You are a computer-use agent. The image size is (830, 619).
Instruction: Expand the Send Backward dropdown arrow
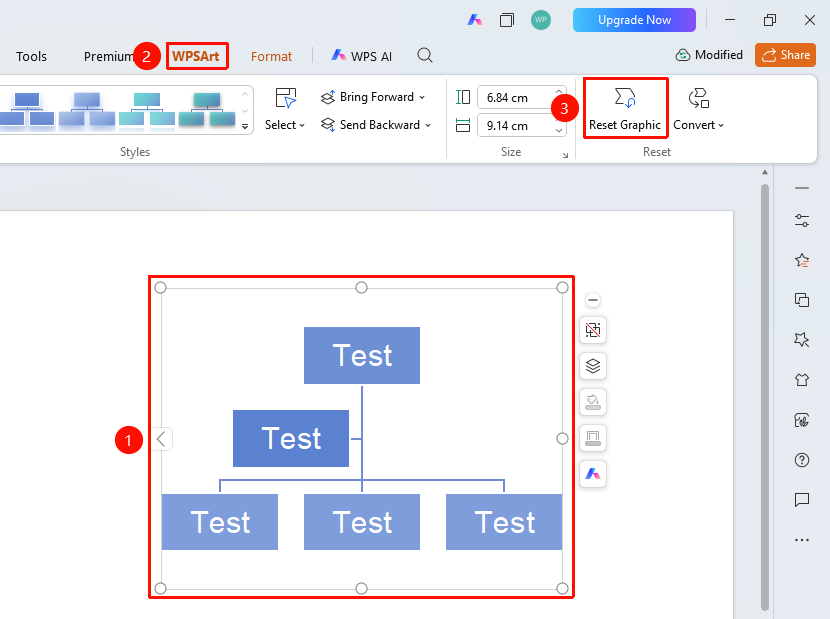click(x=428, y=125)
